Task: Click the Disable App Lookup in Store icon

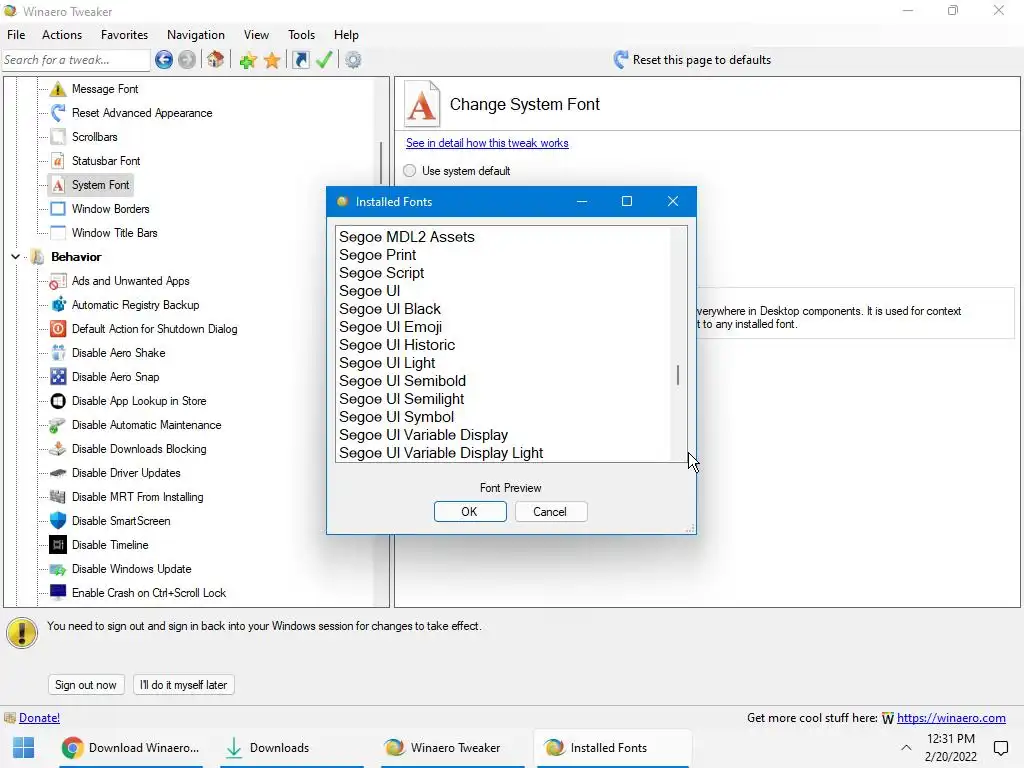Action: coord(58,401)
